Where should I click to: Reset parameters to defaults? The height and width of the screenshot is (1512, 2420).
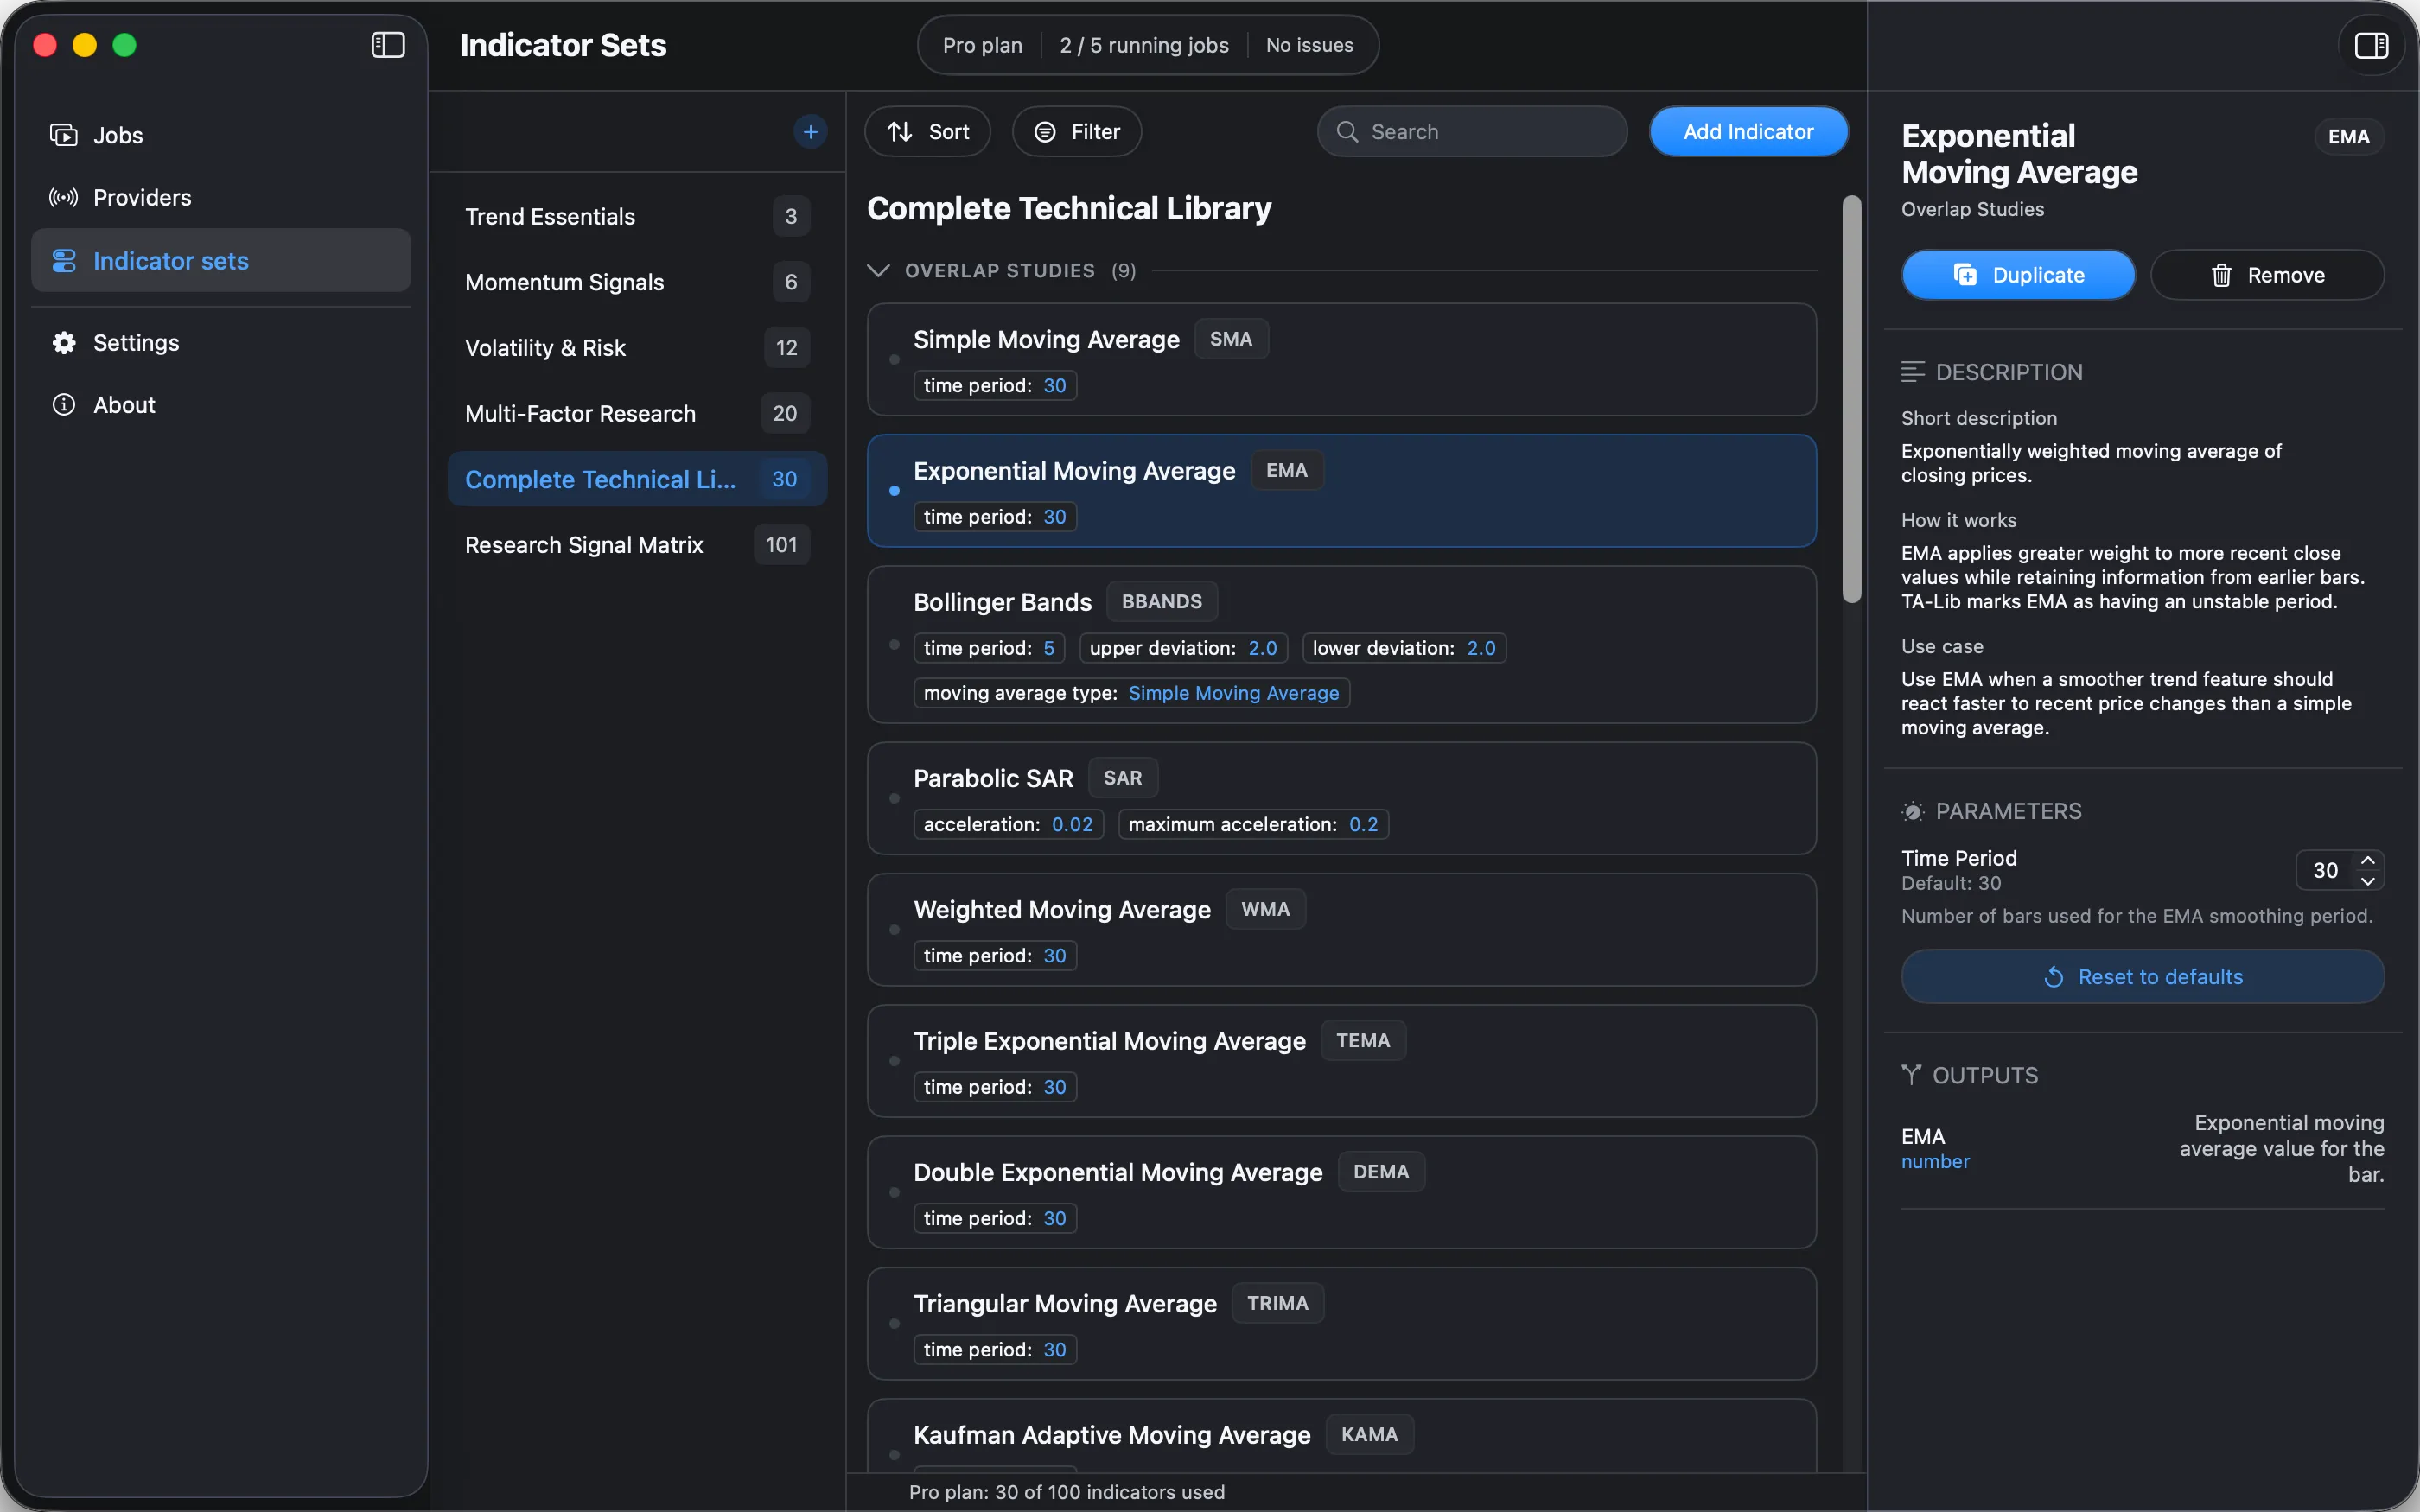(x=2142, y=977)
